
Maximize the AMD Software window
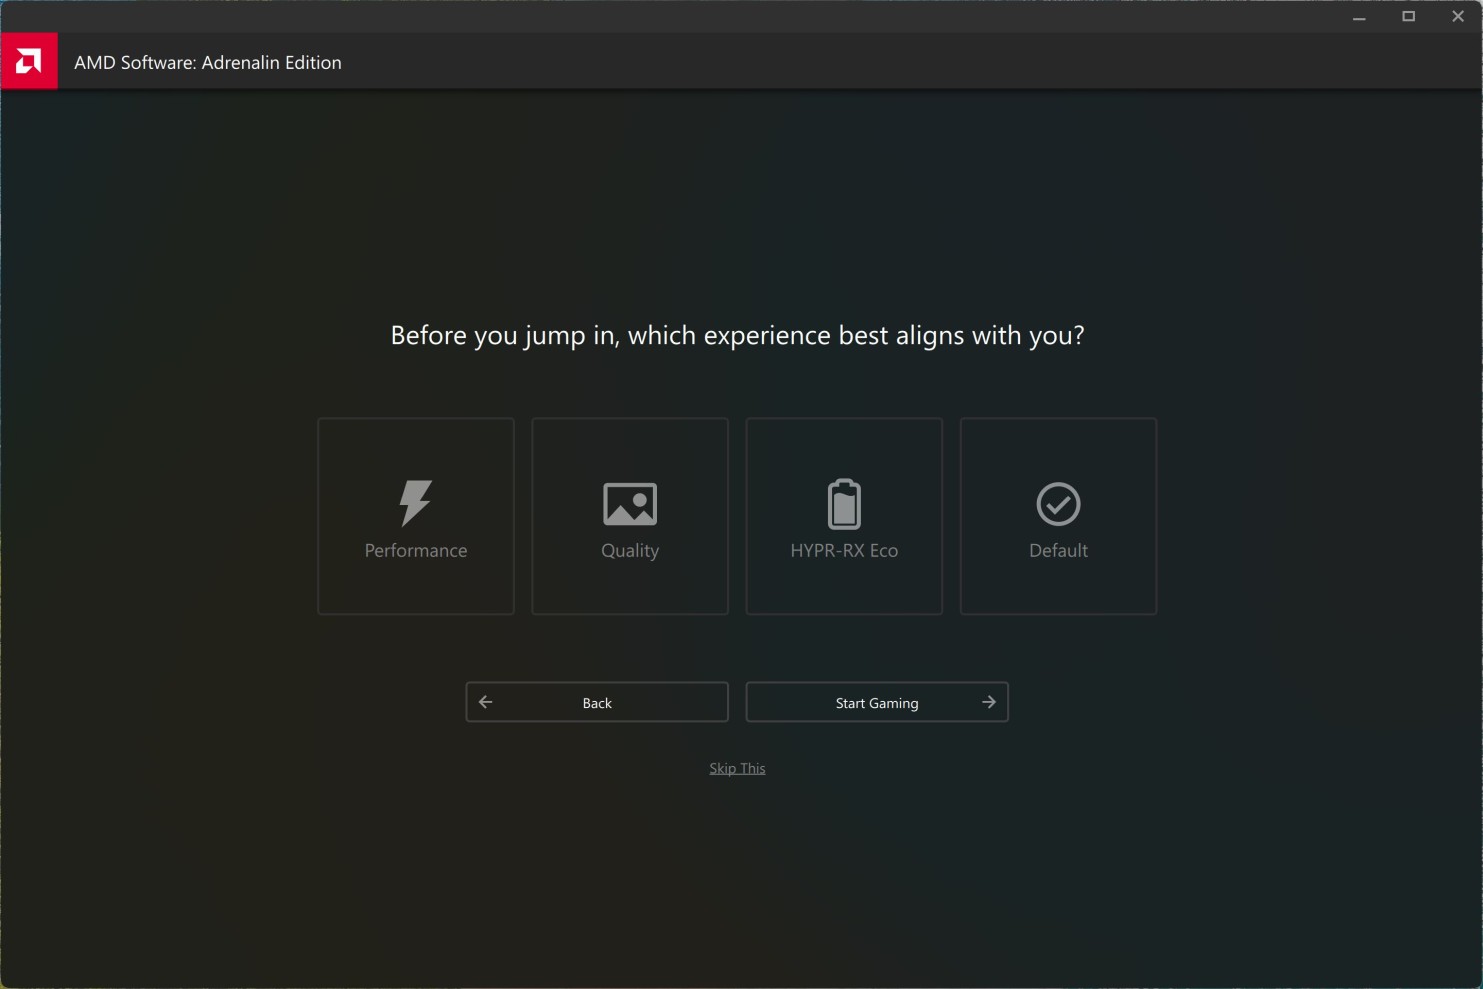pyautogui.click(x=1408, y=16)
